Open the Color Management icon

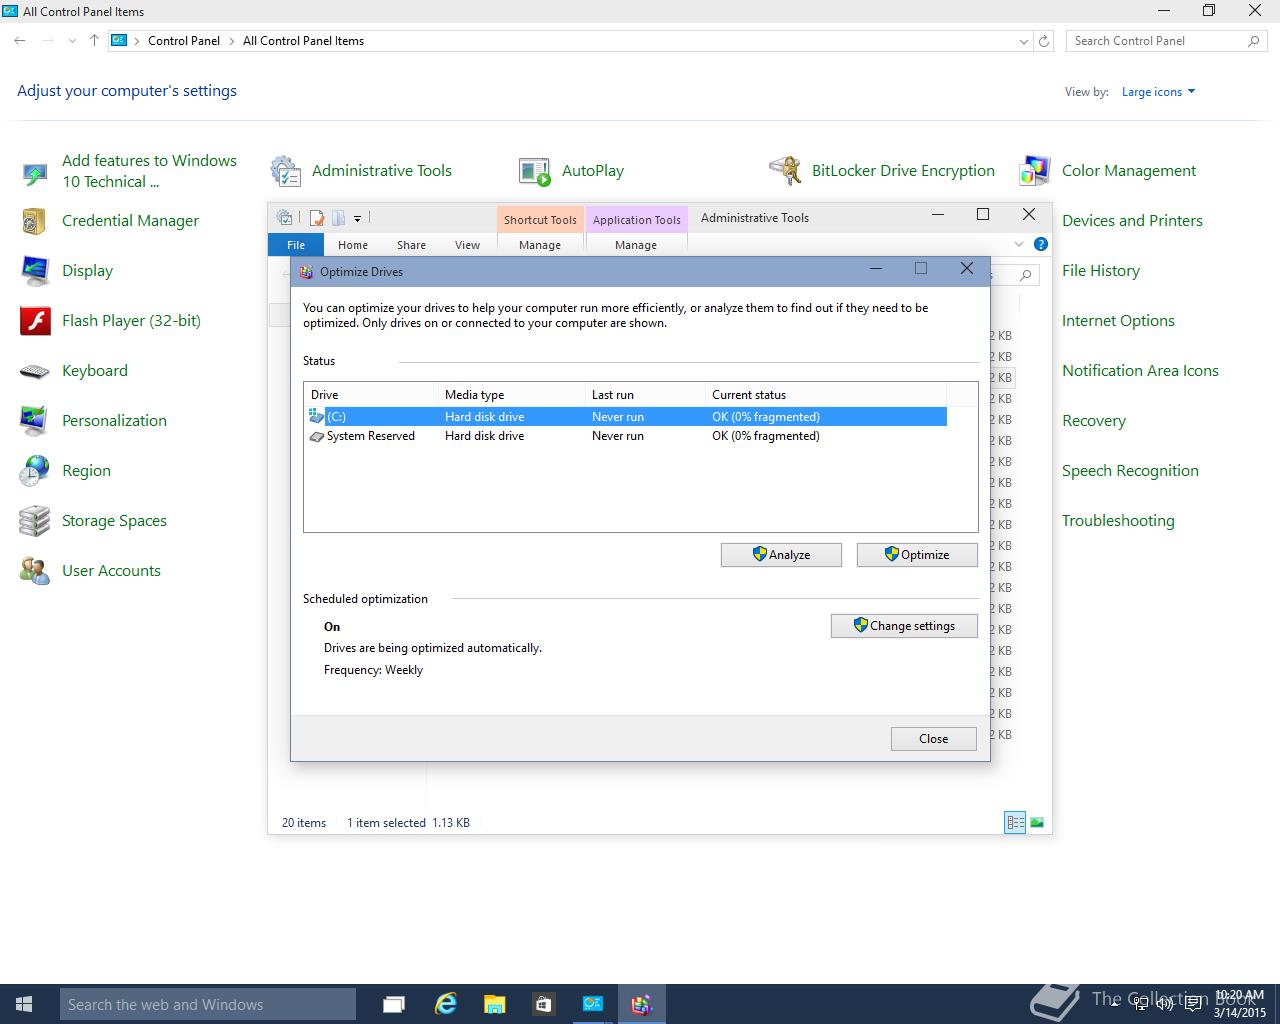[x=1035, y=171]
